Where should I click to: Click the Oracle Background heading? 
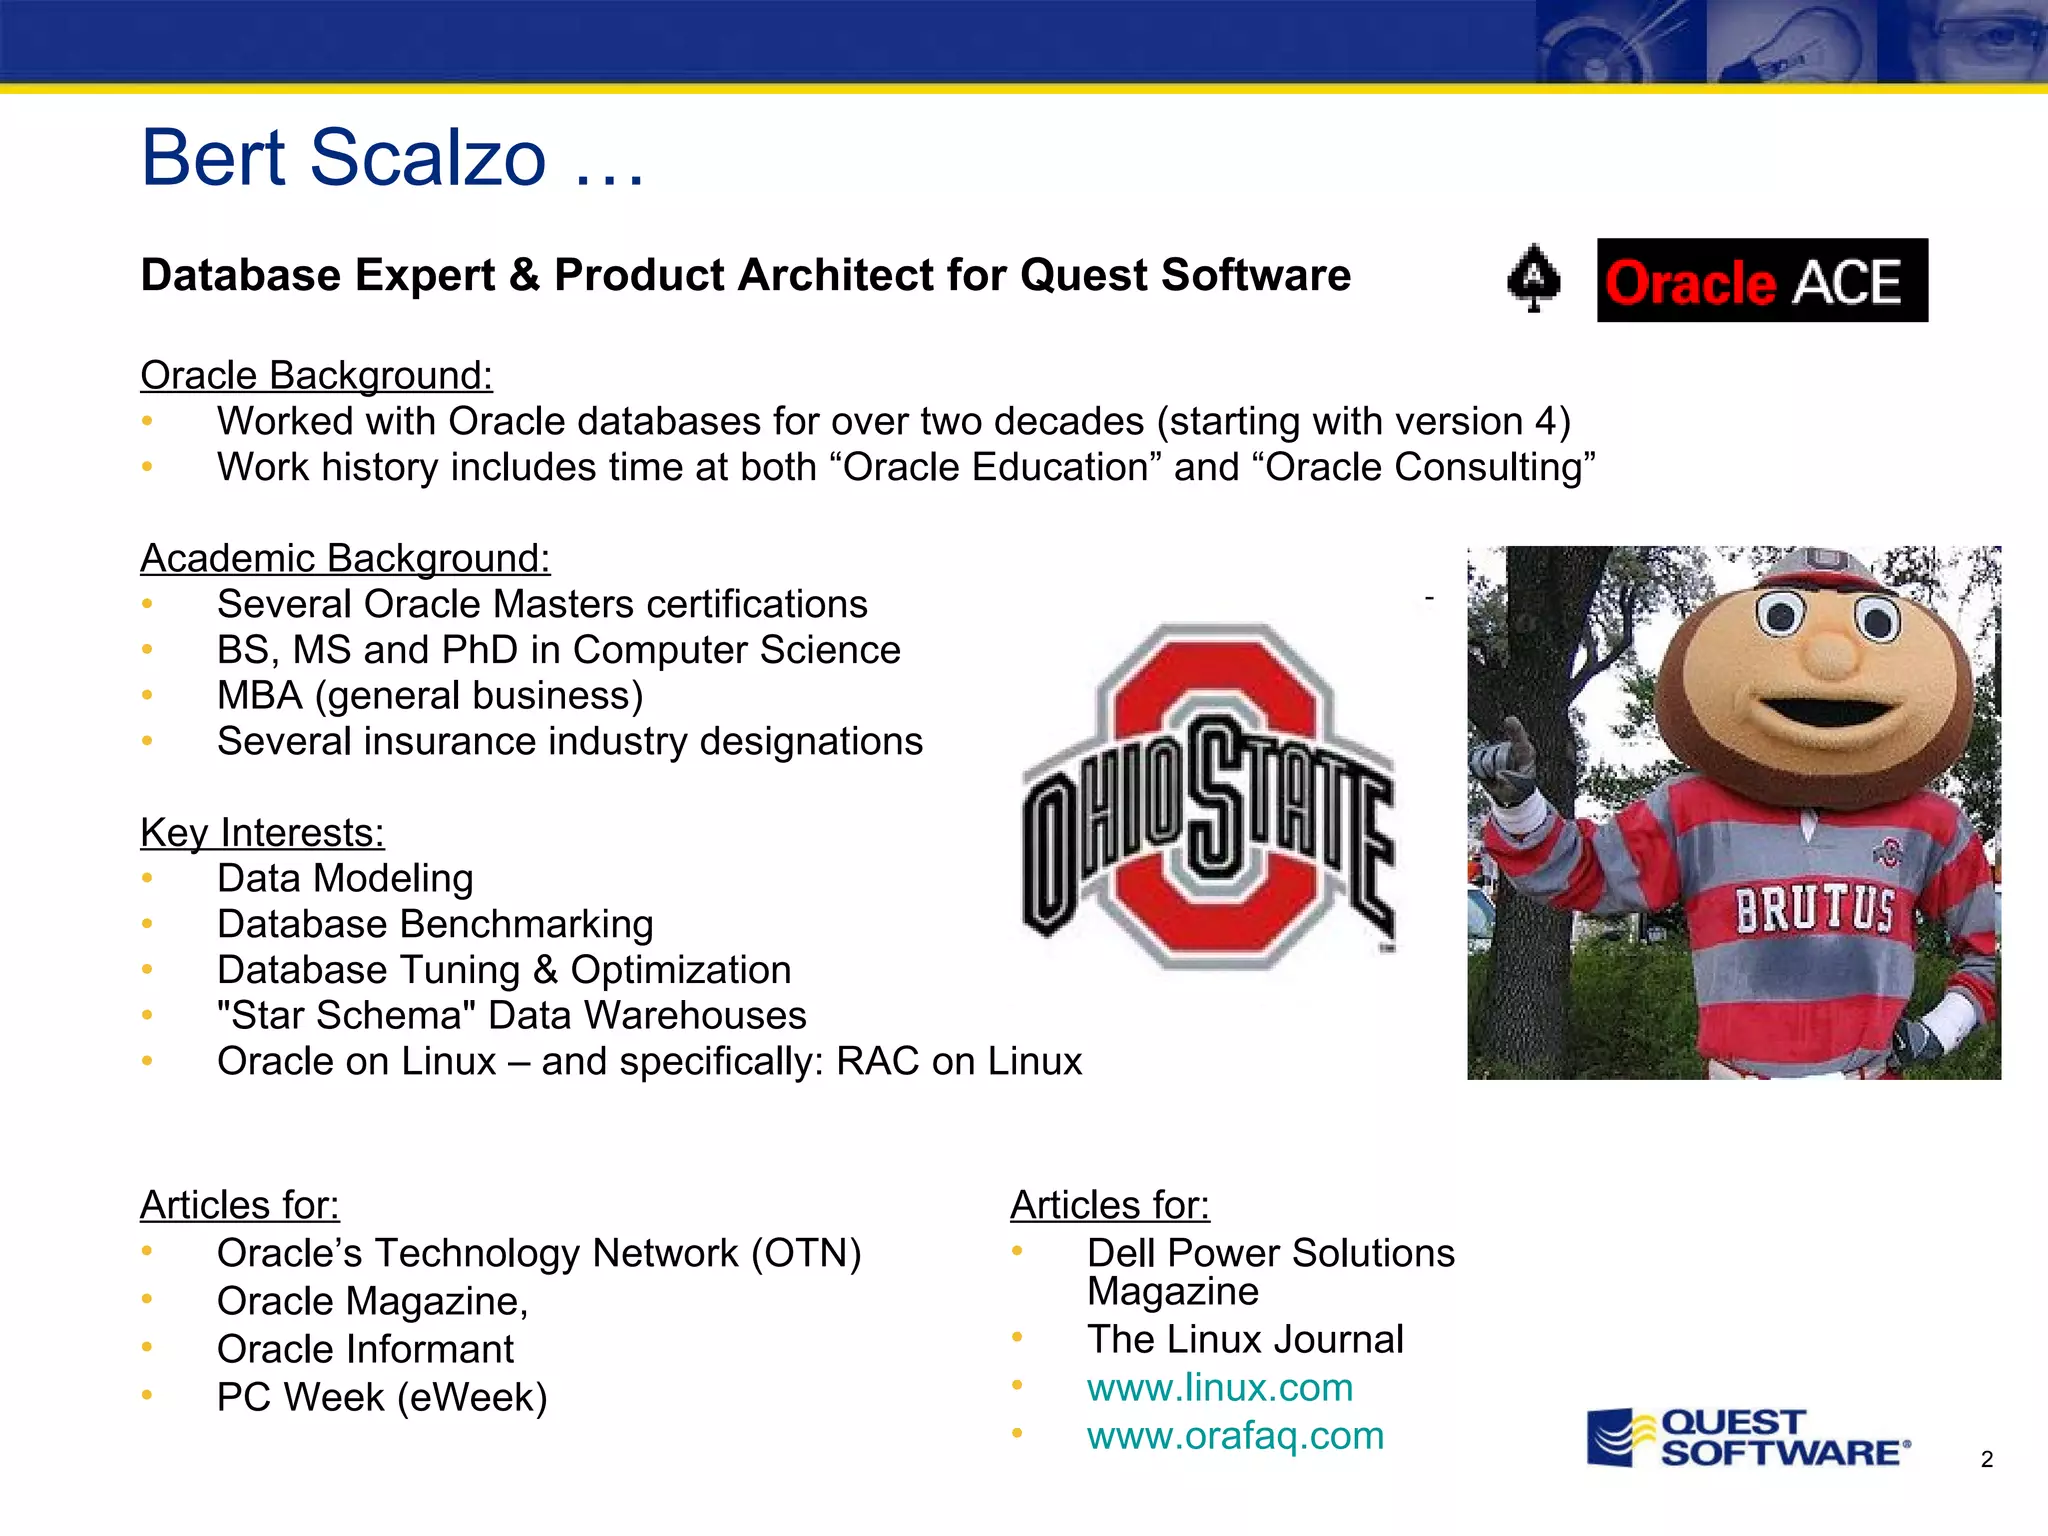pos(316,375)
